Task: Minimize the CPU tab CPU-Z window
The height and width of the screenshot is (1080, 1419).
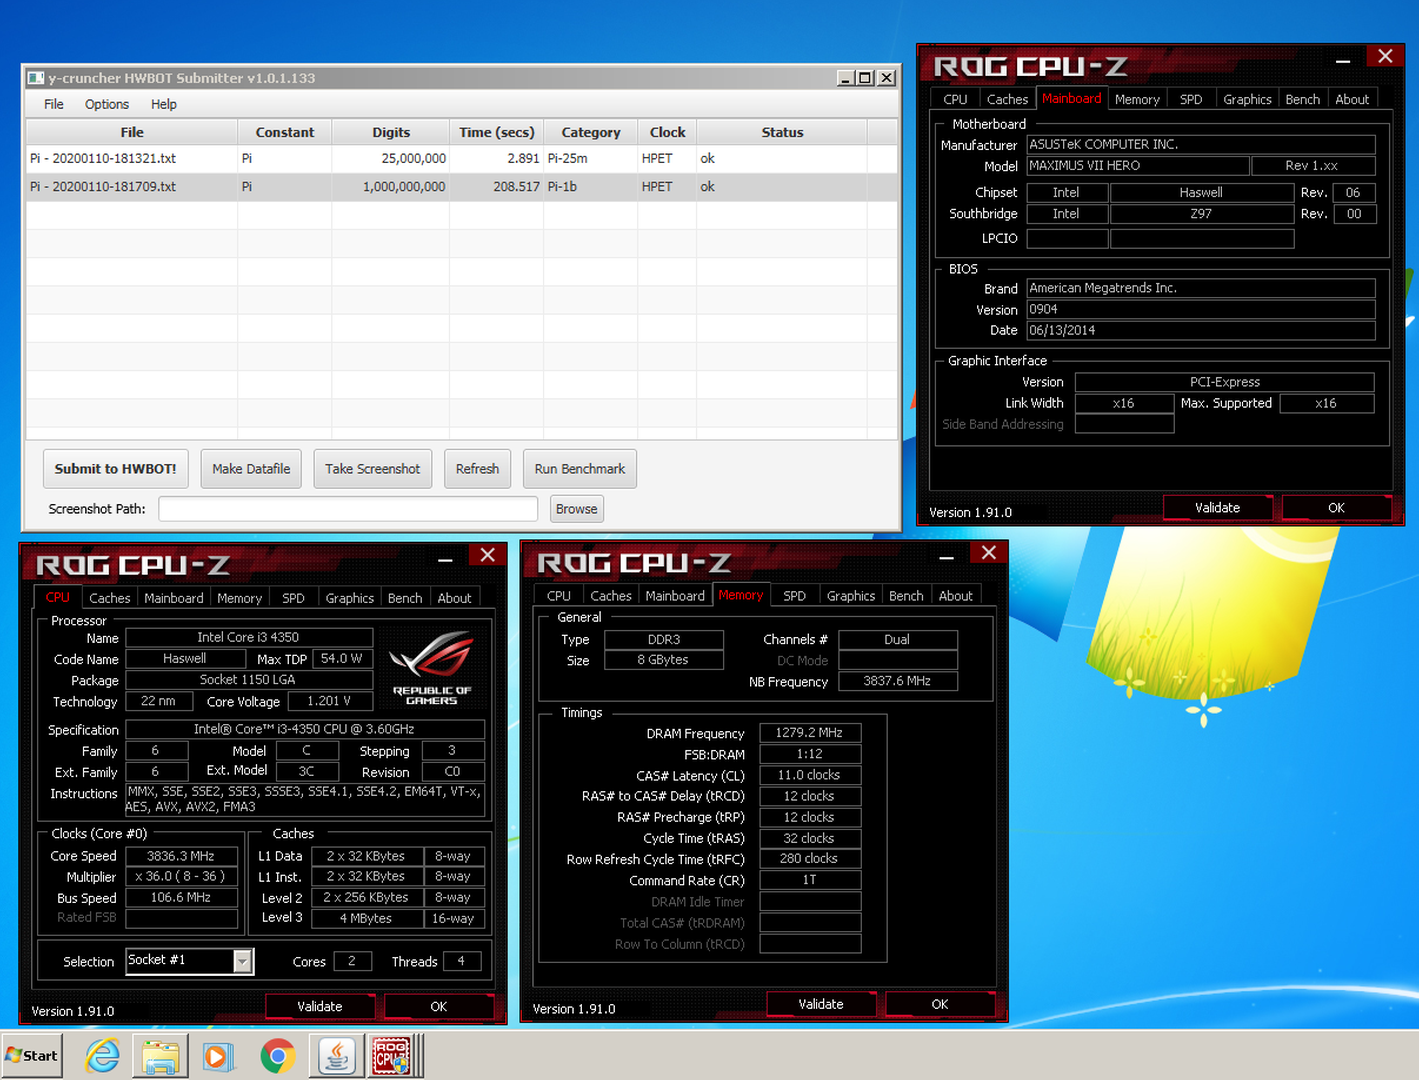Action: click(445, 558)
